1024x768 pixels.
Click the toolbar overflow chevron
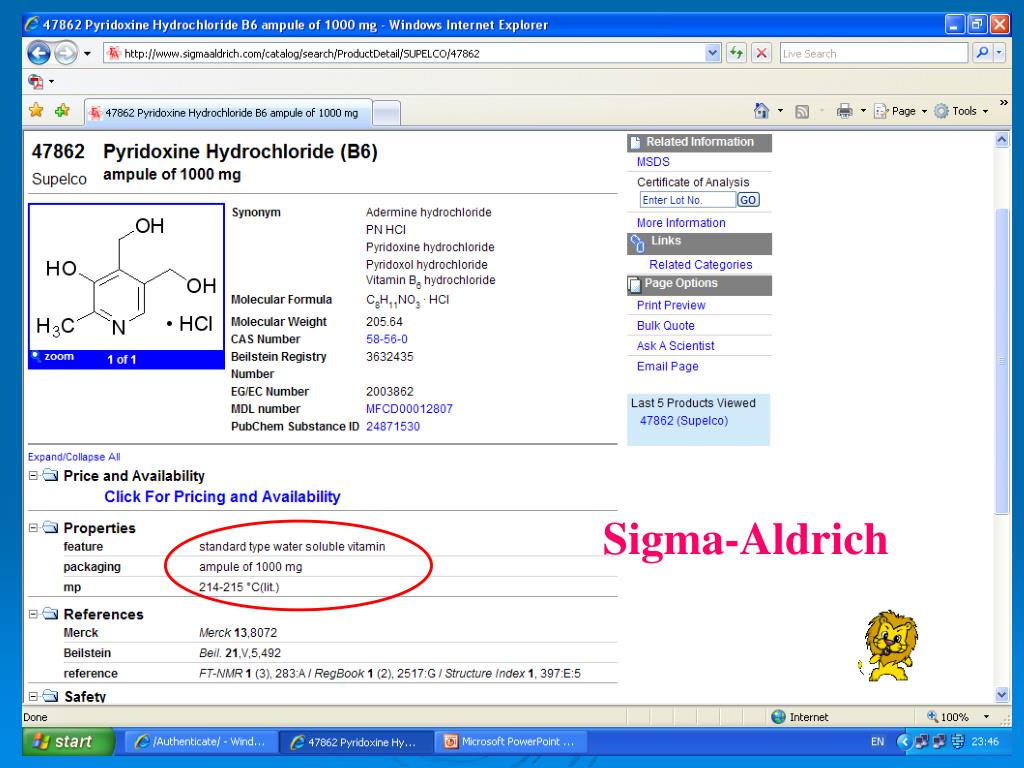pos(1004,103)
